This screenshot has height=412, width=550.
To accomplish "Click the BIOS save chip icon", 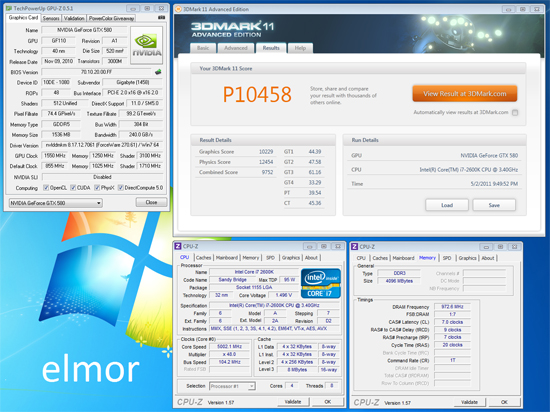I will 158,72.
